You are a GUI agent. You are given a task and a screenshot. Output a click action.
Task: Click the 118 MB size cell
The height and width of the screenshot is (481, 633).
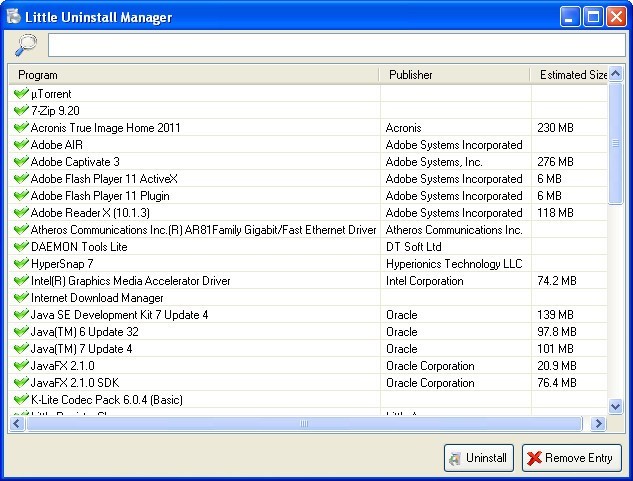click(555, 213)
